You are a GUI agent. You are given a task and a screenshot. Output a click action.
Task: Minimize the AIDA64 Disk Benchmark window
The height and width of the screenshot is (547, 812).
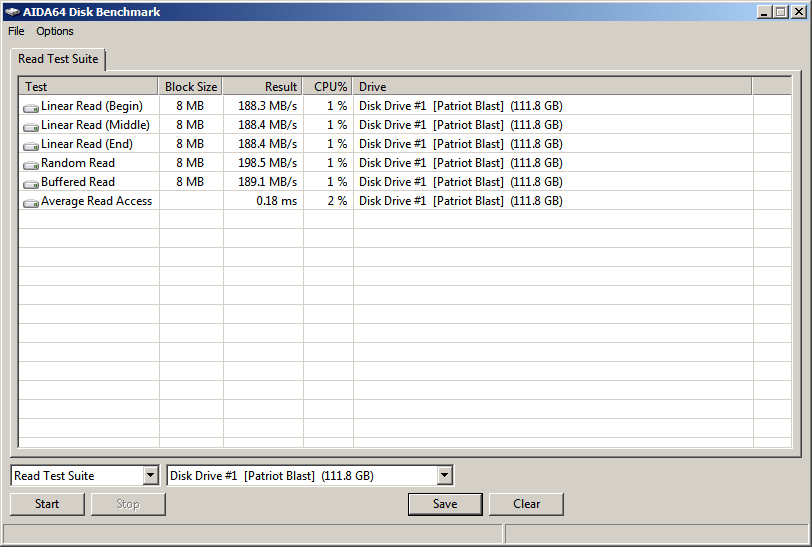coord(764,12)
